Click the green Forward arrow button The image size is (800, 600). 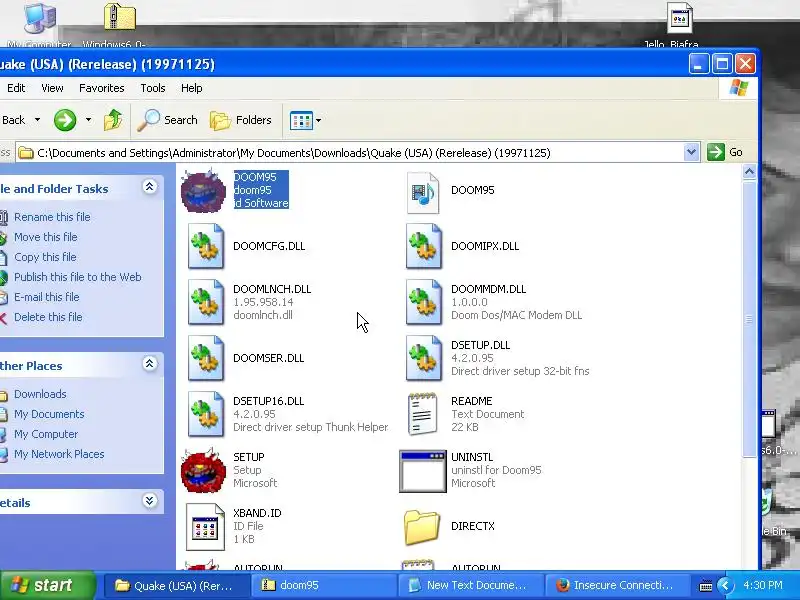tap(65, 120)
